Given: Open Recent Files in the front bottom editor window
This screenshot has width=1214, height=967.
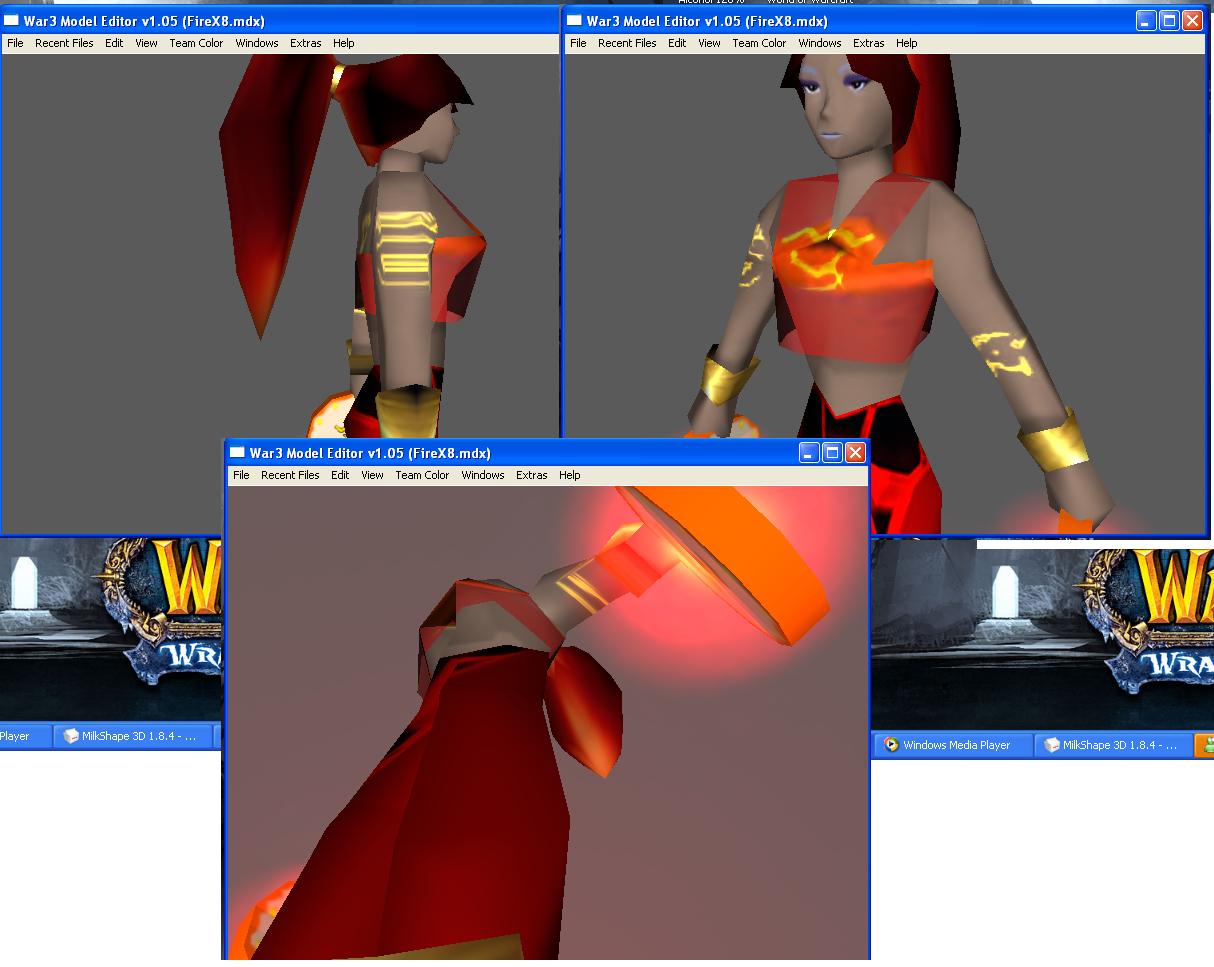Looking at the screenshot, I should [x=290, y=475].
